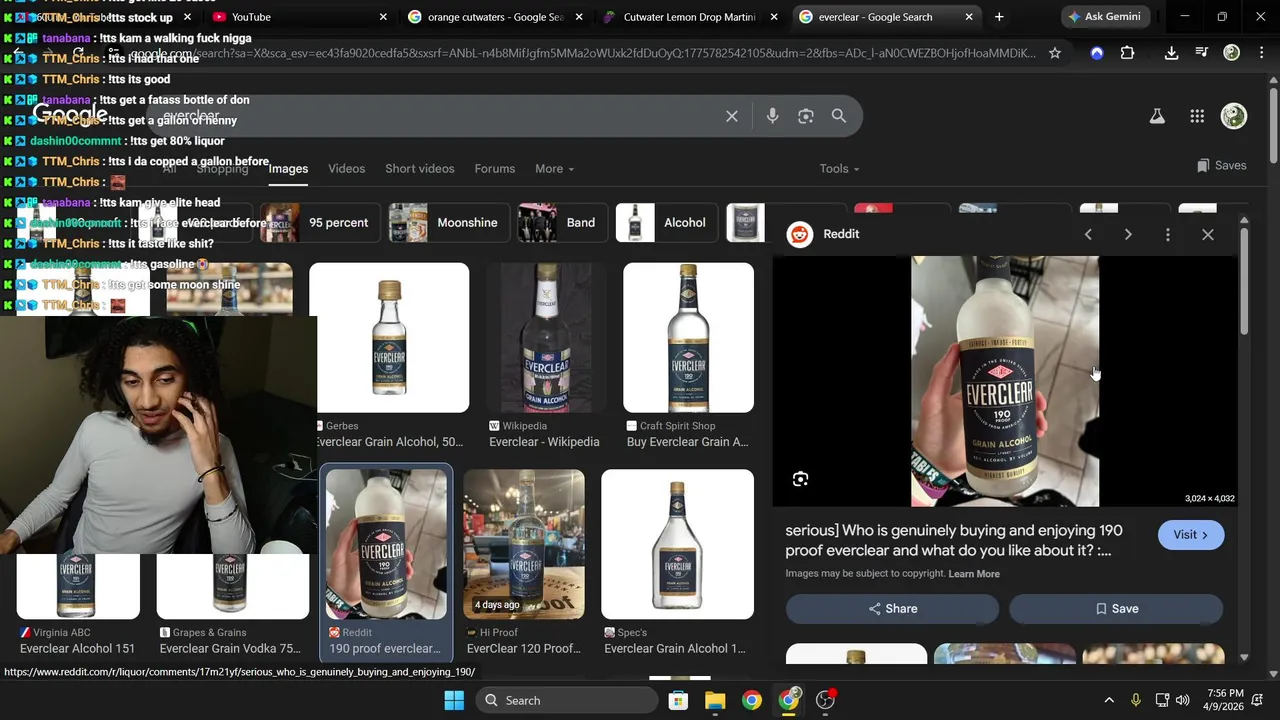Click the Ask Gemini button
Screen dimensions: 1280x720
click(x=1104, y=17)
